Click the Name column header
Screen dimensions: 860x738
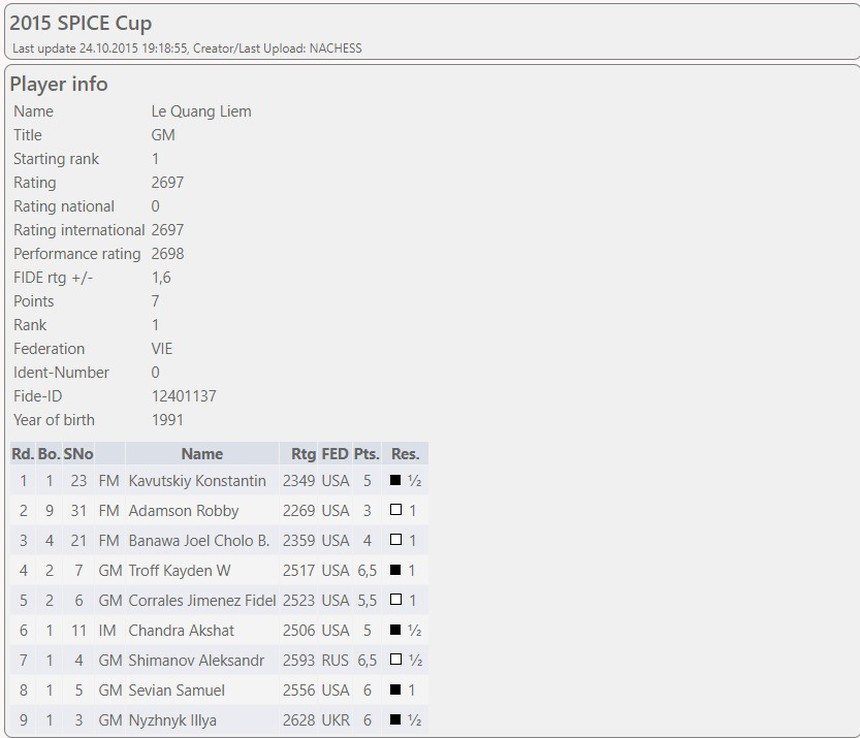(x=202, y=454)
